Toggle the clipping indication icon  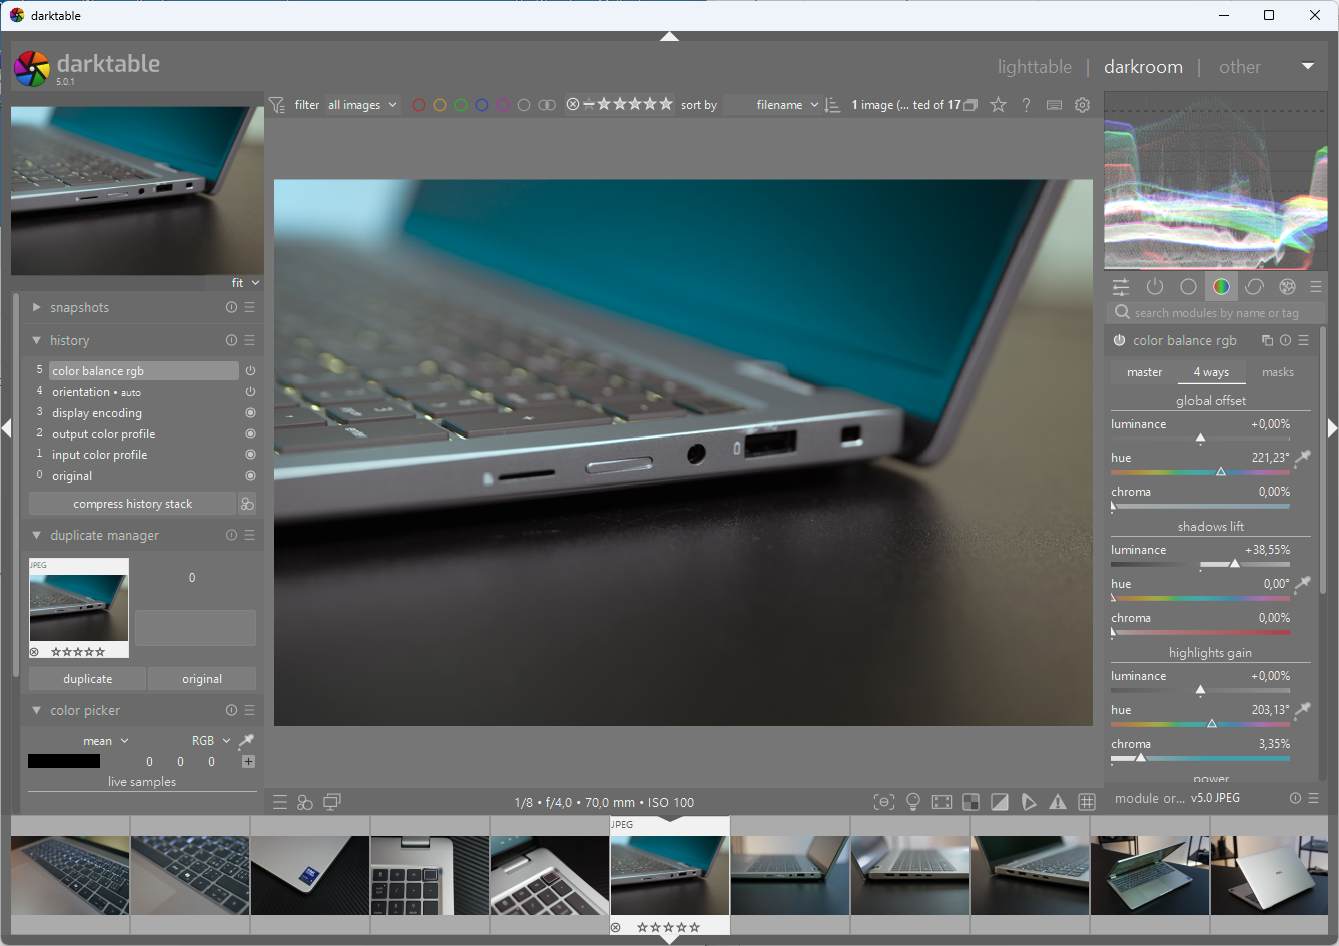point(999,802)
